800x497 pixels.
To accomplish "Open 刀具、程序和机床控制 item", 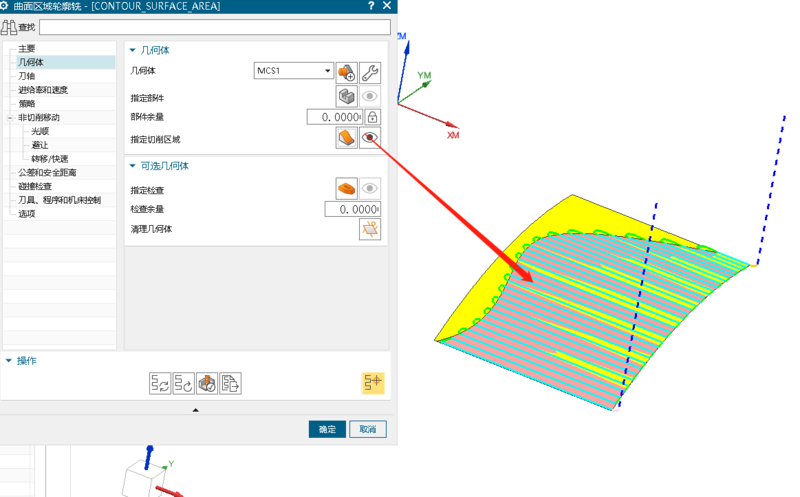I will 59,200.
